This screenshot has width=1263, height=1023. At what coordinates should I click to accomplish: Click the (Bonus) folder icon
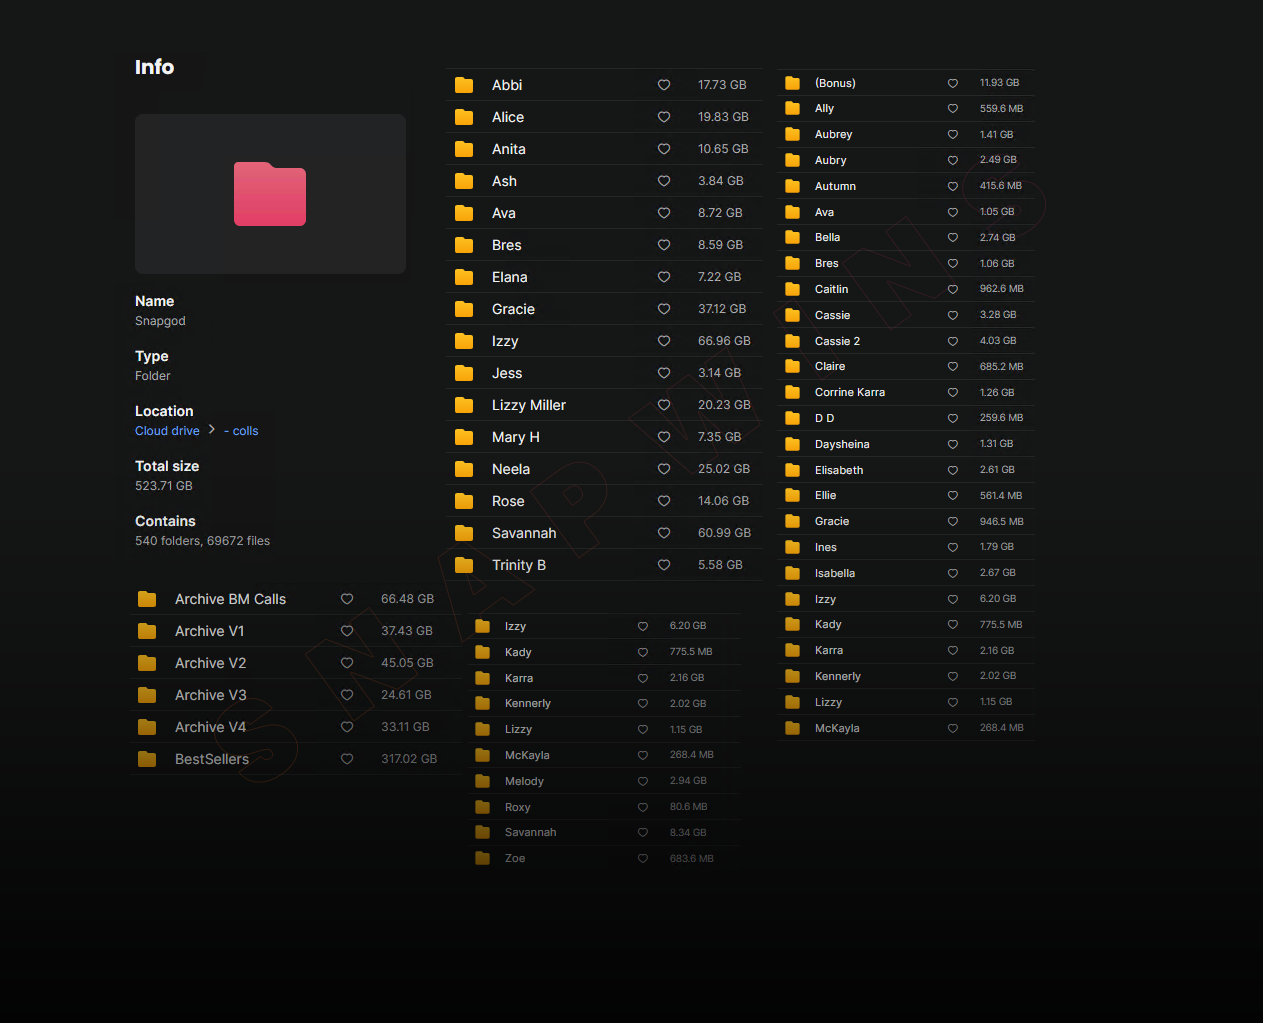tap(792, 83)
